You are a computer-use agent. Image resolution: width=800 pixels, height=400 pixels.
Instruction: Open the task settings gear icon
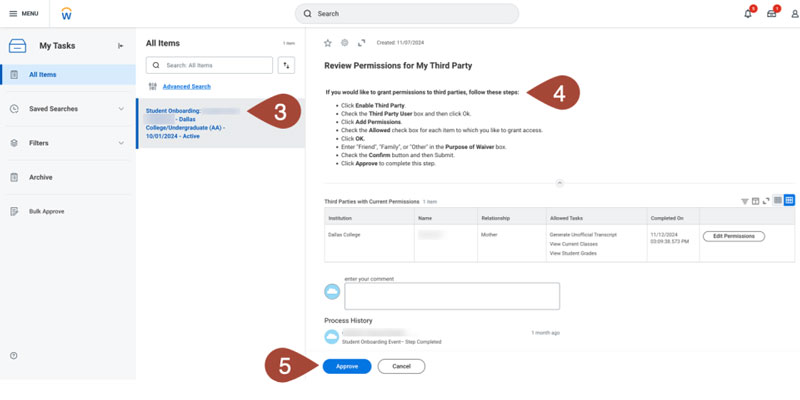point(345,43)
